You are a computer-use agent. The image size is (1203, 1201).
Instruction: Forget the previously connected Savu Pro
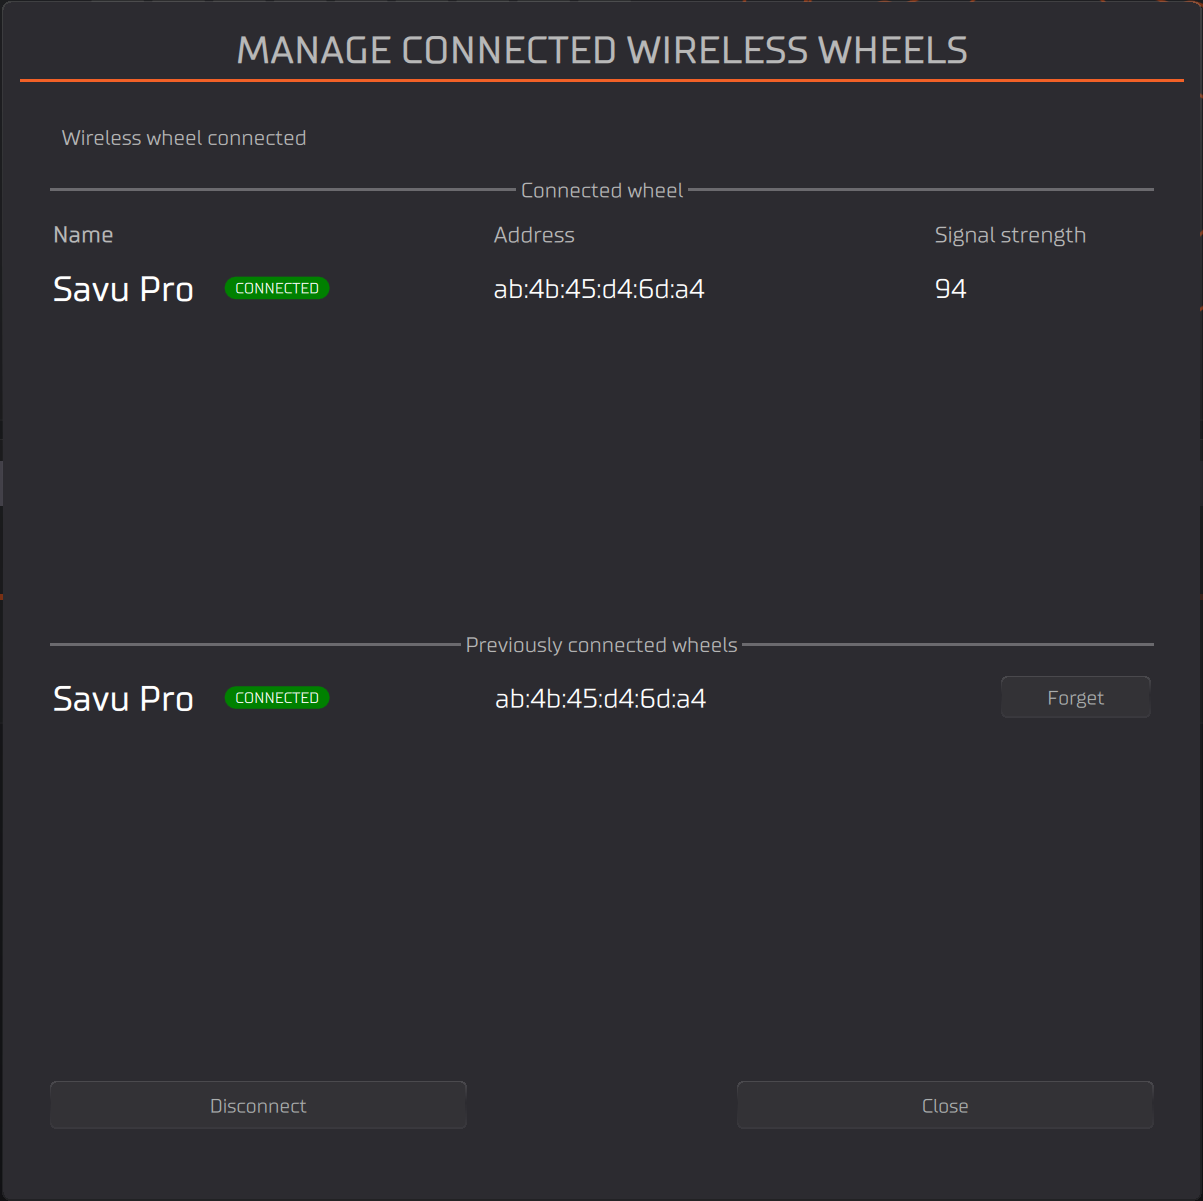(1075, 698)
